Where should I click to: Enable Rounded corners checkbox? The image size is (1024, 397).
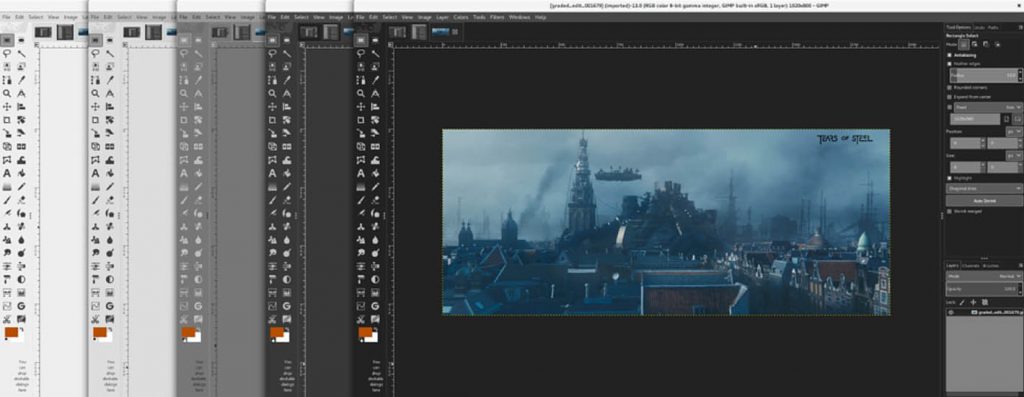click(950, 87)
